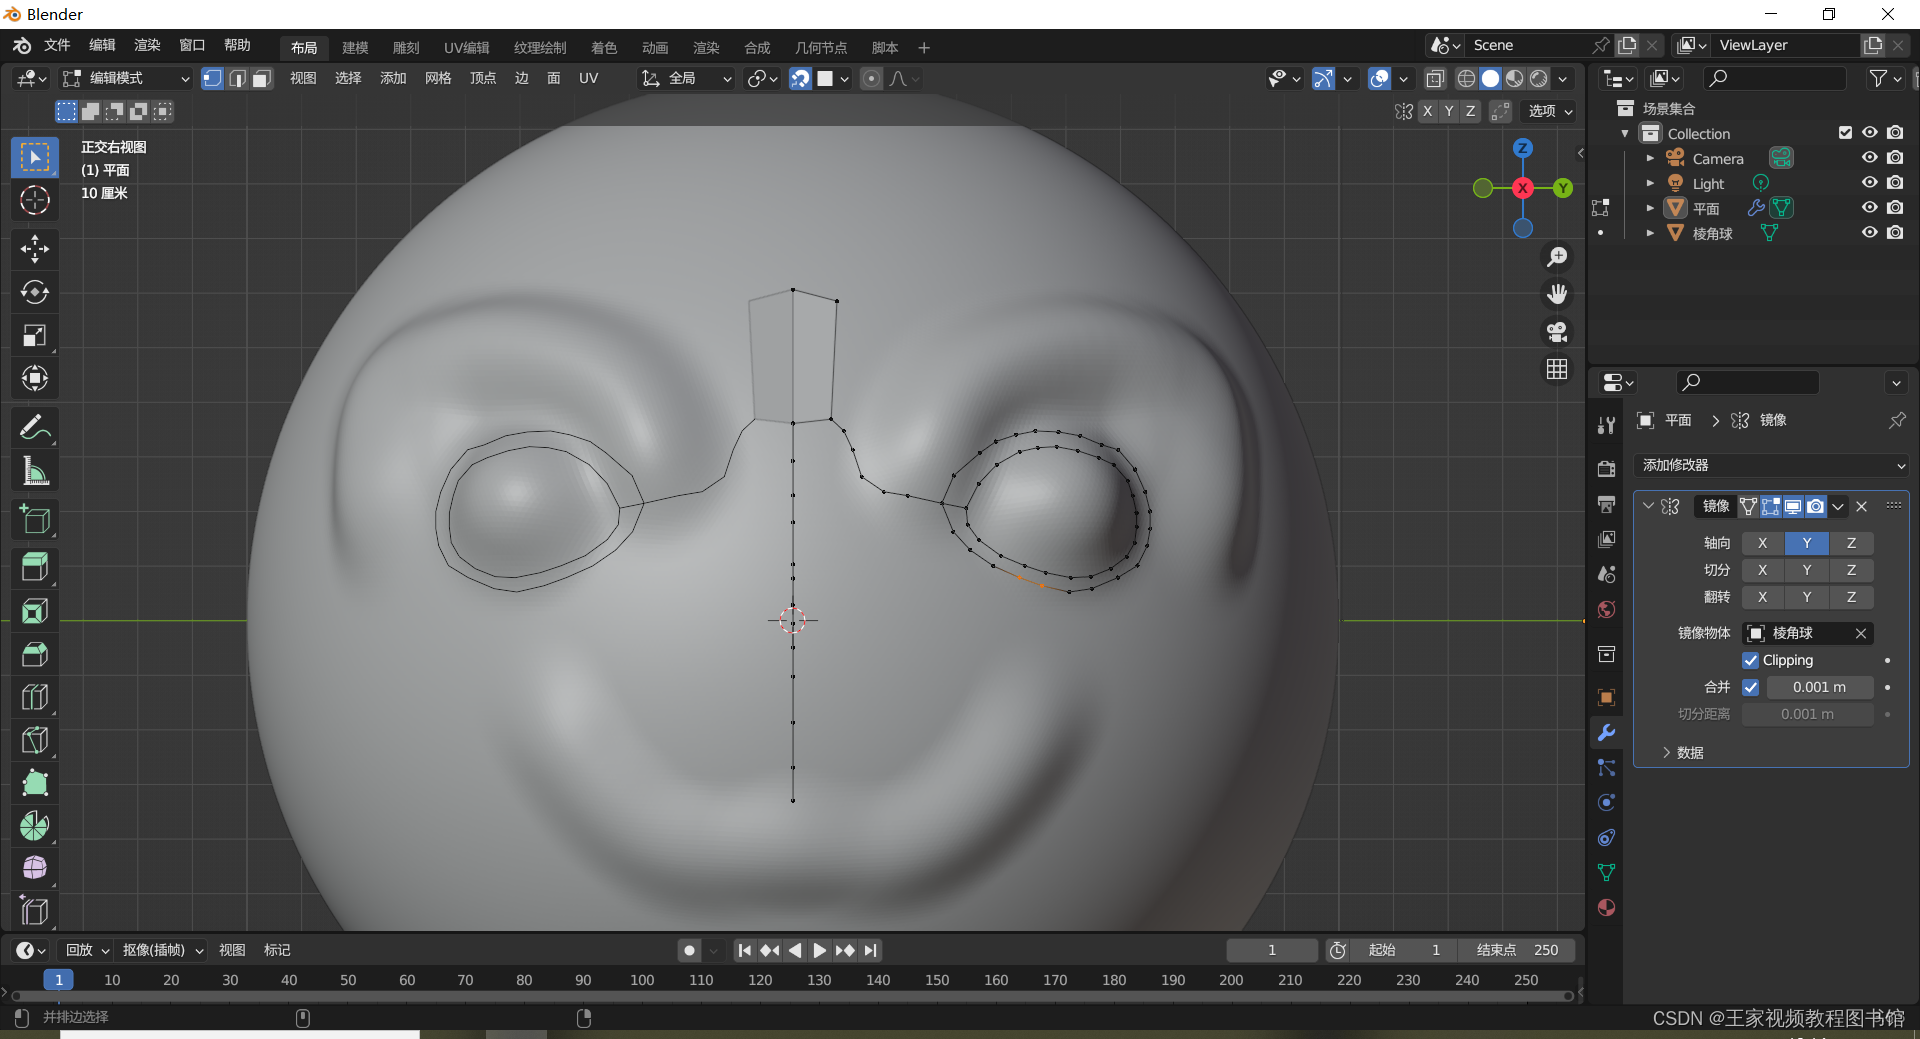Enable mirror axis X (轴向)
This screenshot has height=1039, width=1920.
click(1762, 543)
